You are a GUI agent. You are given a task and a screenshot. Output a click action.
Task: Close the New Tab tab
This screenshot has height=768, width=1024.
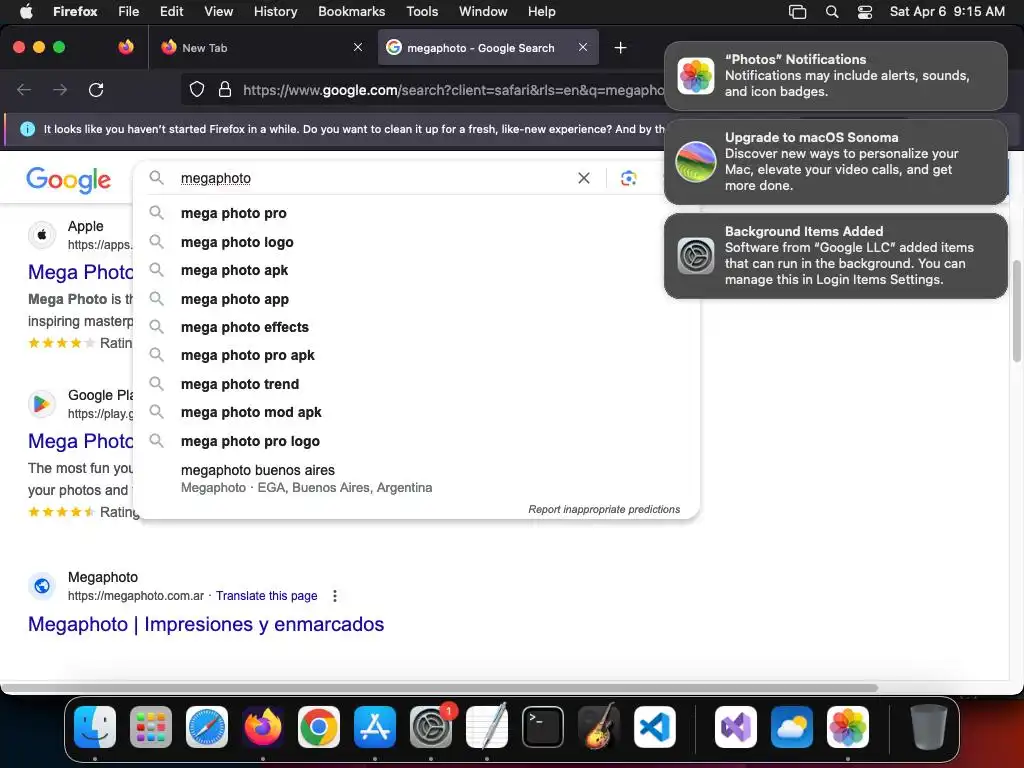pyautogui.click(x=358, y=47)
